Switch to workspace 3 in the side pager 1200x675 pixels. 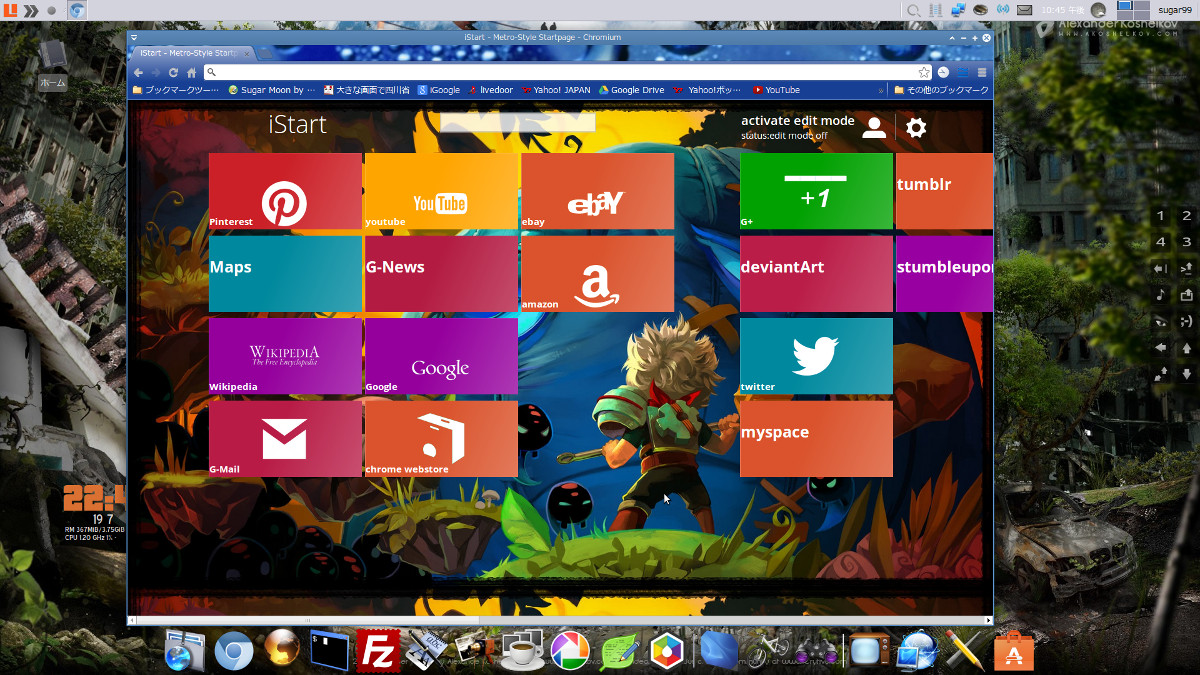[x=1187, y=242]
